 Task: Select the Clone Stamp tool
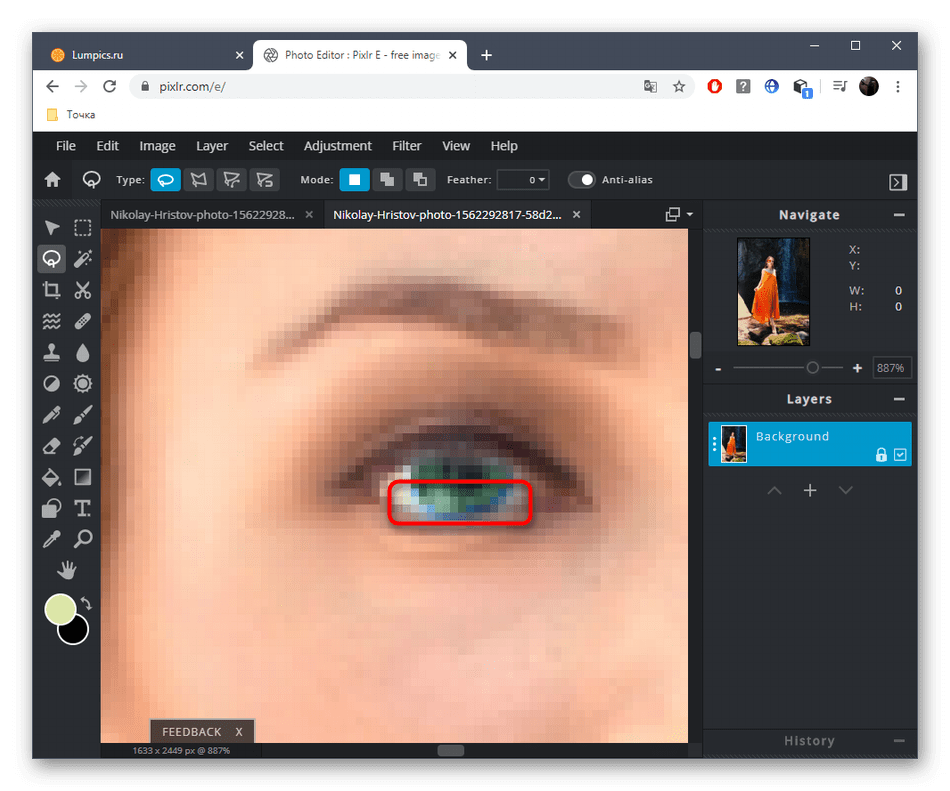(x=51, y=353)
